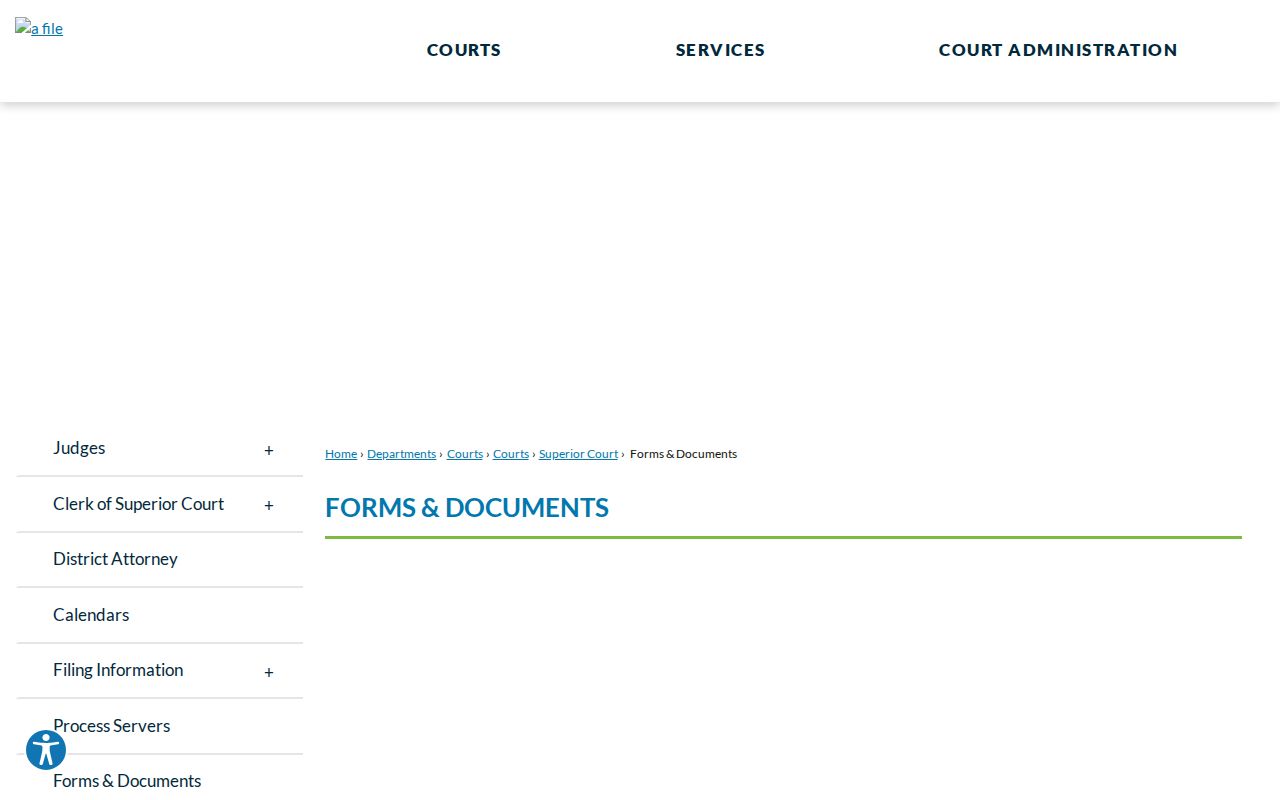The width and height of the screenshot is (1280, 800).
Task: Follow the Departments breadcrumb link
Action: tap(401, 454)
